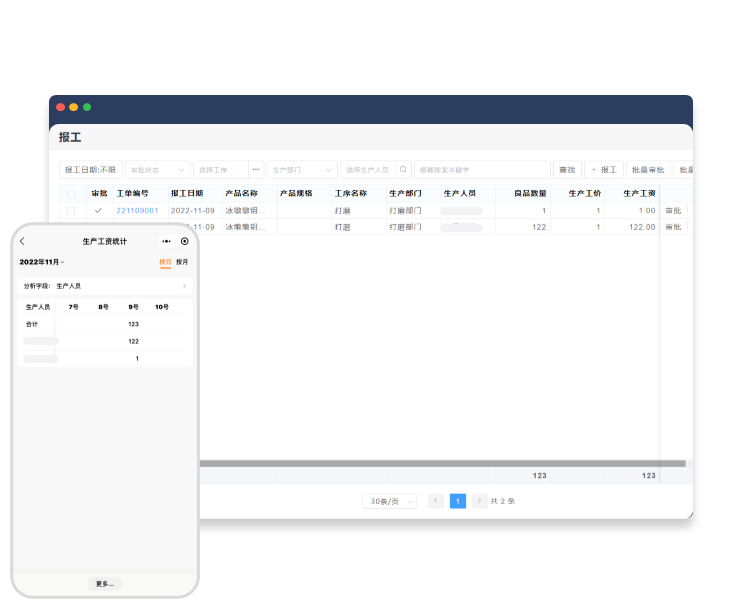Tap the circular target icon in phone capsule
Screen dimensions: 756x614
coord(185,241)
